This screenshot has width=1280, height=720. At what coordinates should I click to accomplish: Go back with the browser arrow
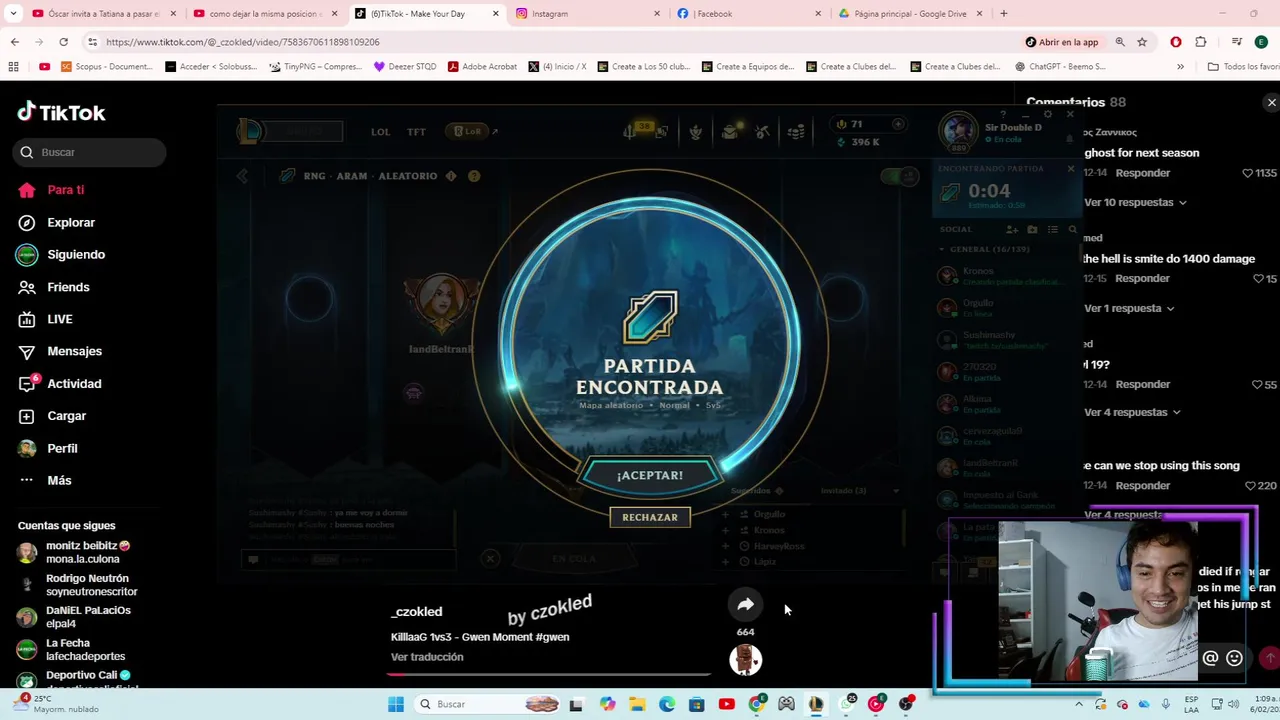[x=15, y=42]
